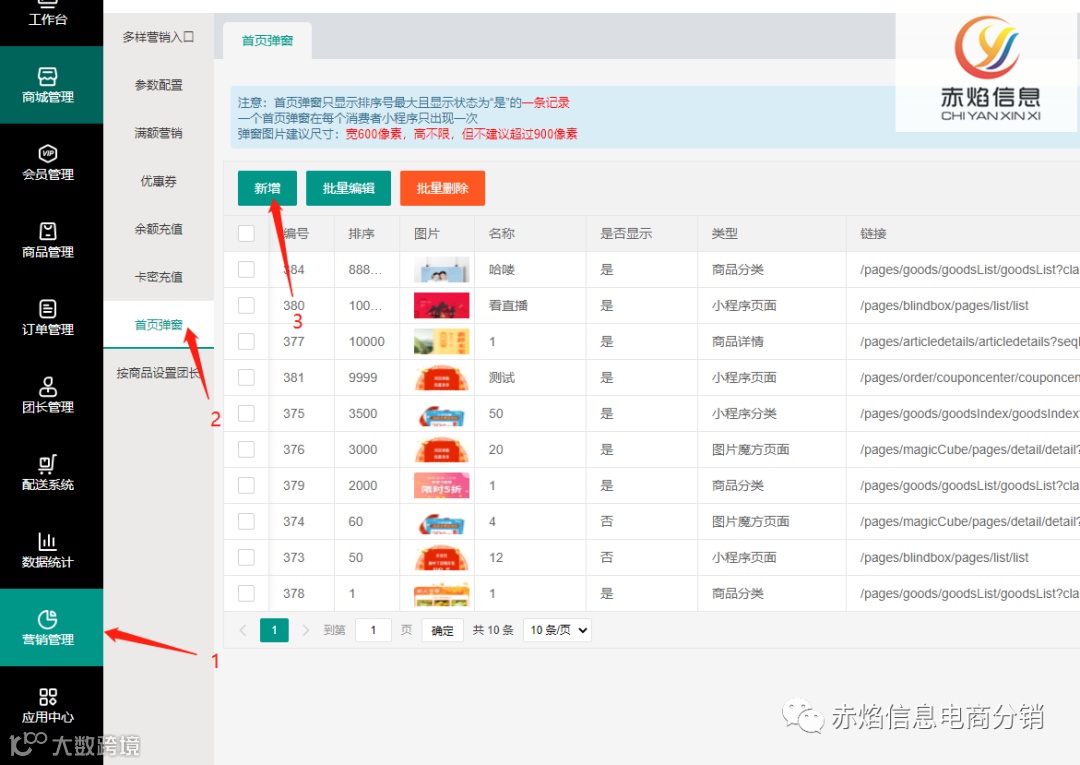Open image thumbnail for row 379
Screen dimensions: 1080x765
[x=442, y=485]
